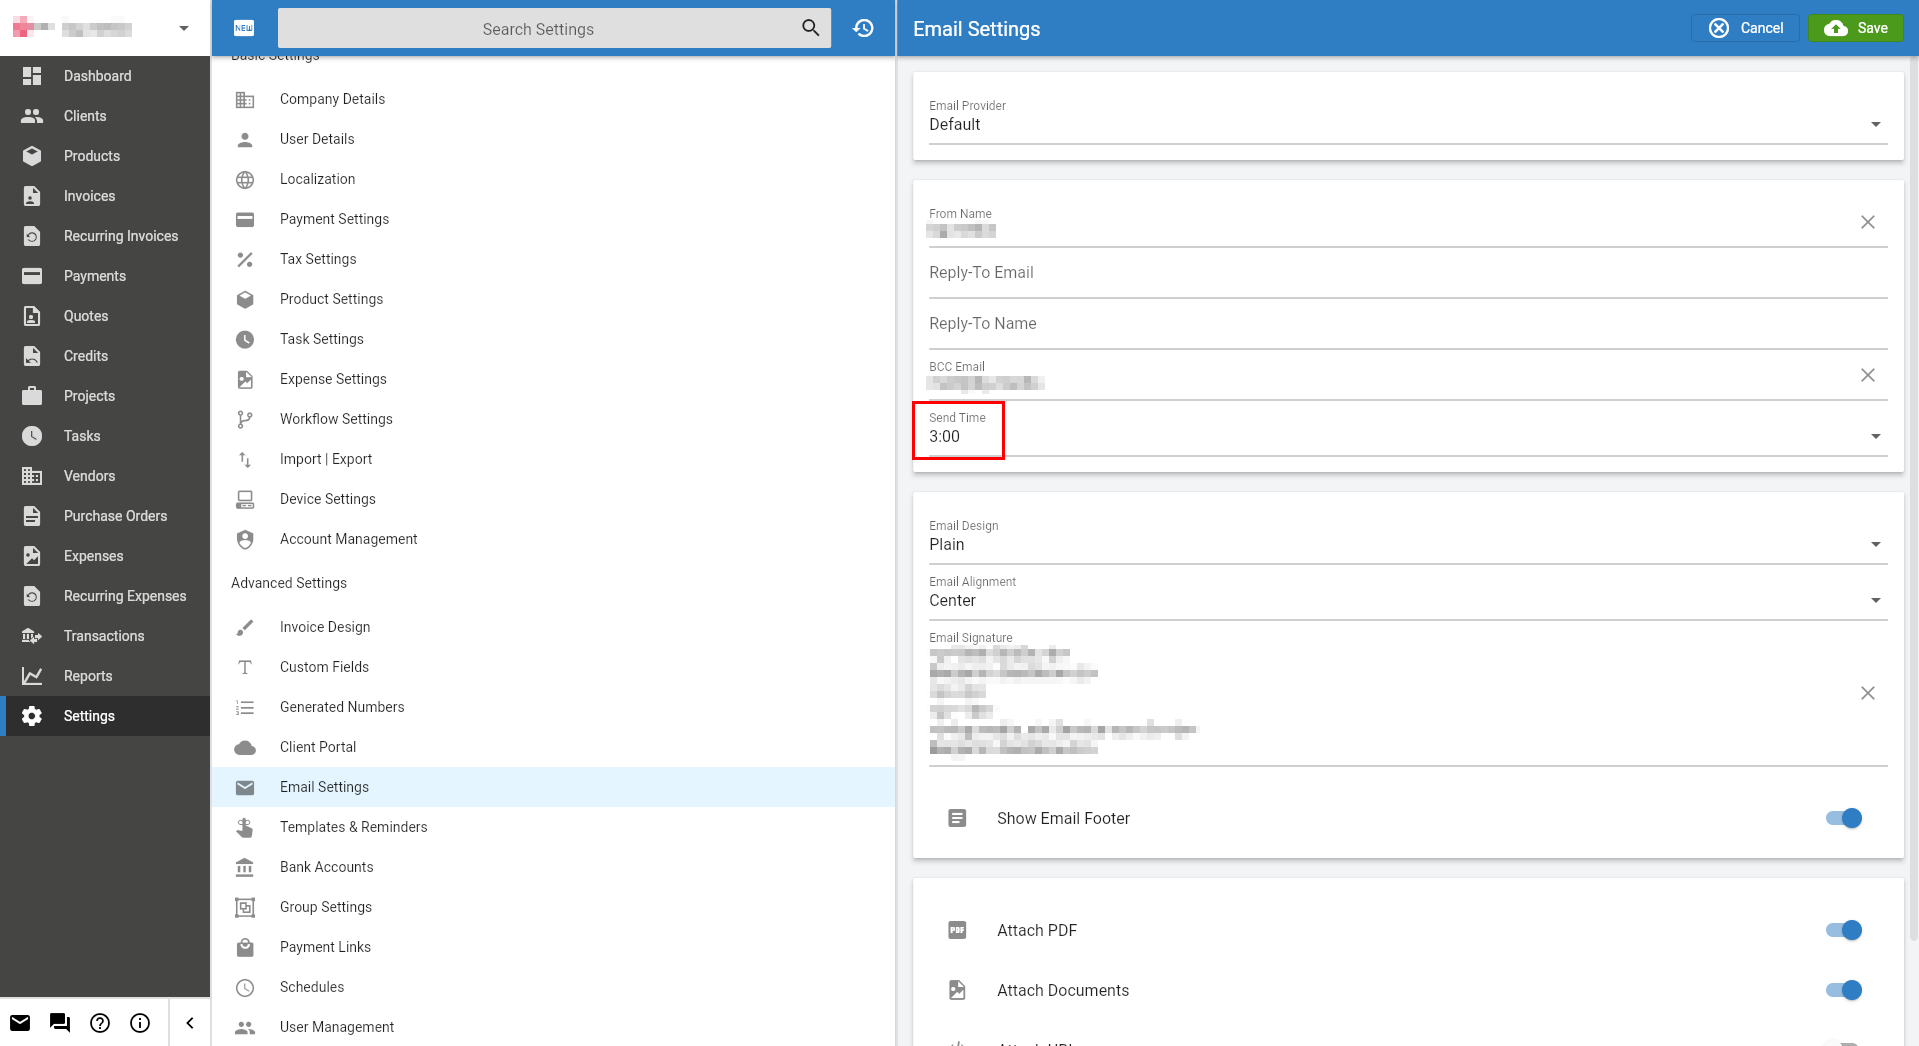Select the Localization globe icon
This screenshot has width=1919, height=1046.
click(245, 179)
